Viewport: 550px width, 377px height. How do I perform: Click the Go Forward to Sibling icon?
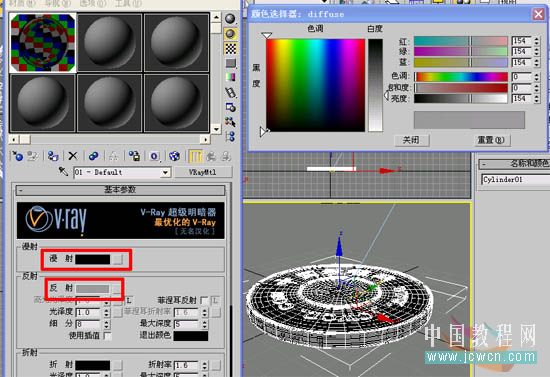(x=226, y=156)
